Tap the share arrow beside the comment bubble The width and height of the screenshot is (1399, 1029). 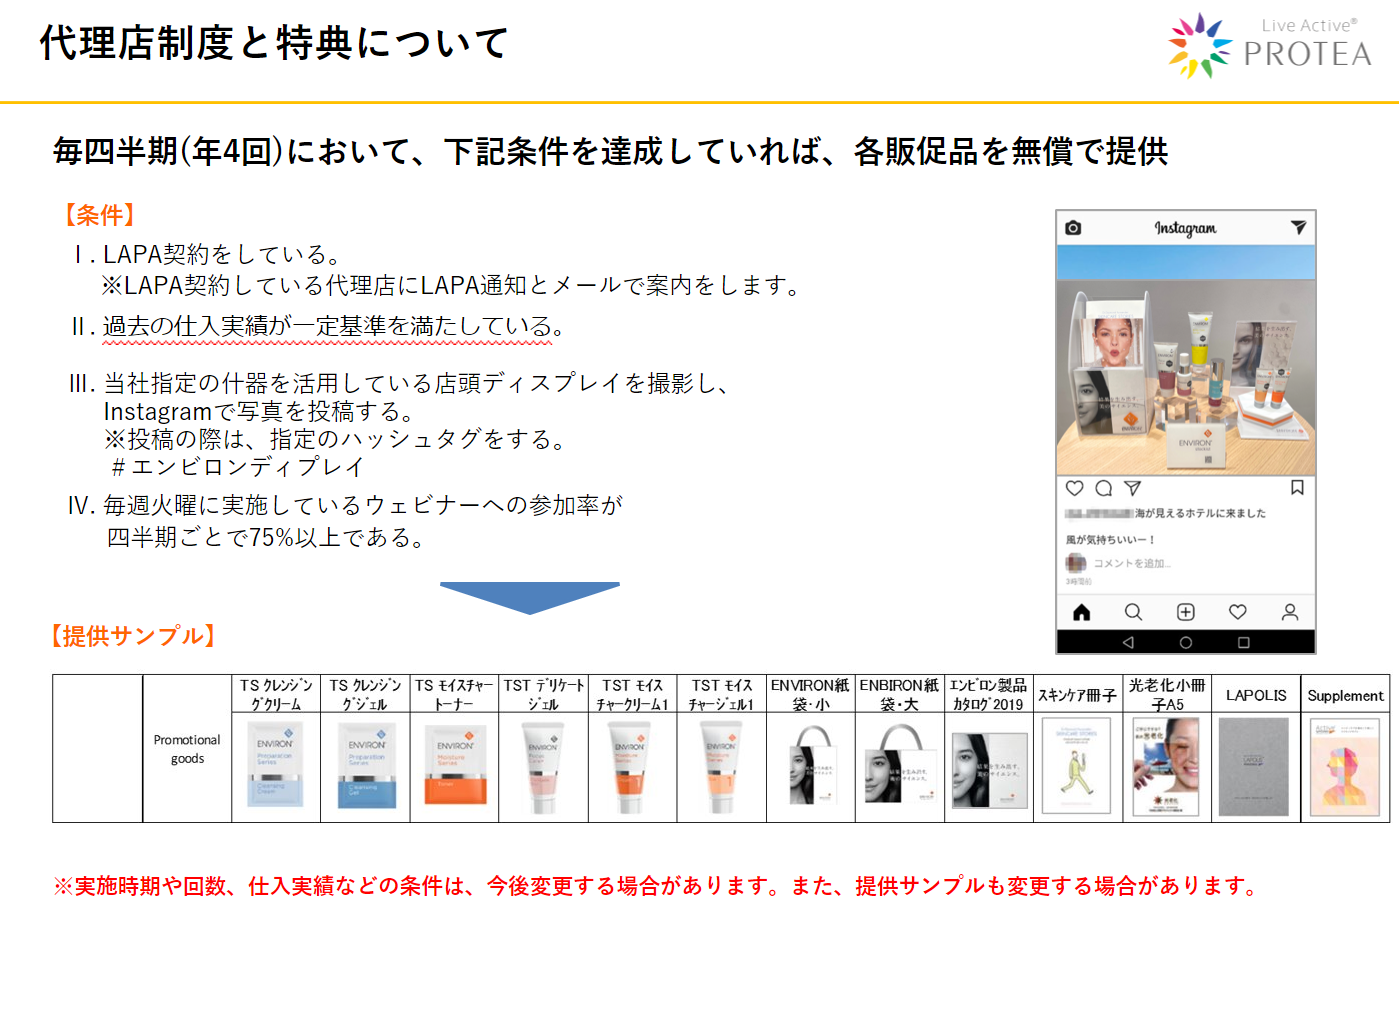tap(1132, 488)
